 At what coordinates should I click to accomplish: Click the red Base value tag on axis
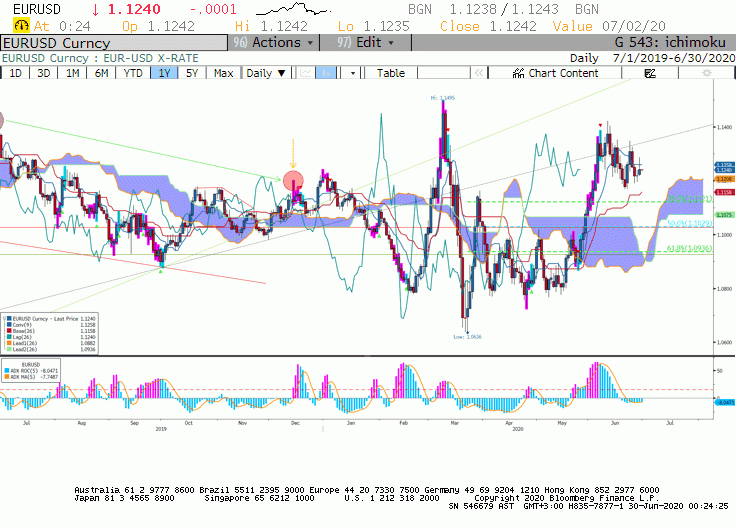click(724, 192)
